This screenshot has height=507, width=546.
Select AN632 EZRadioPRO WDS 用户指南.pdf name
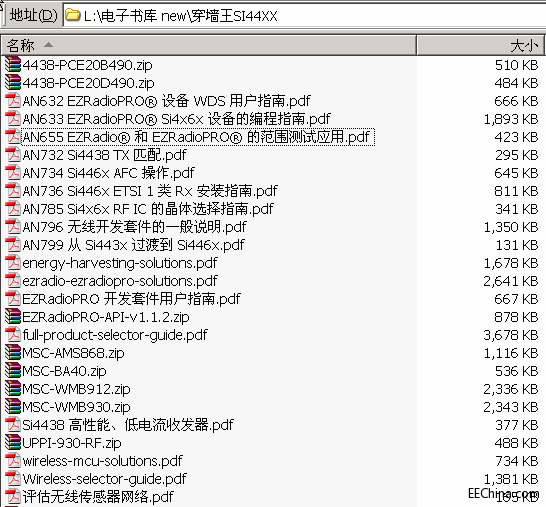tap(166, 101)
